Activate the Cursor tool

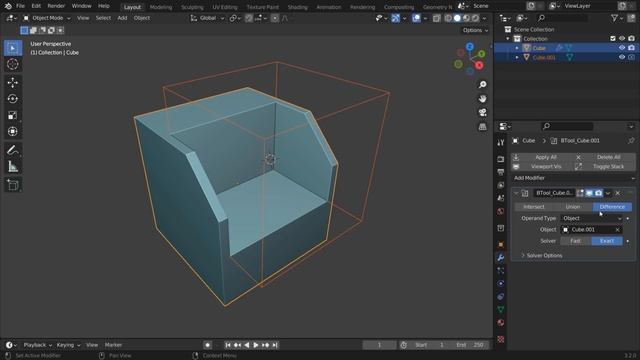click(13, 64)
